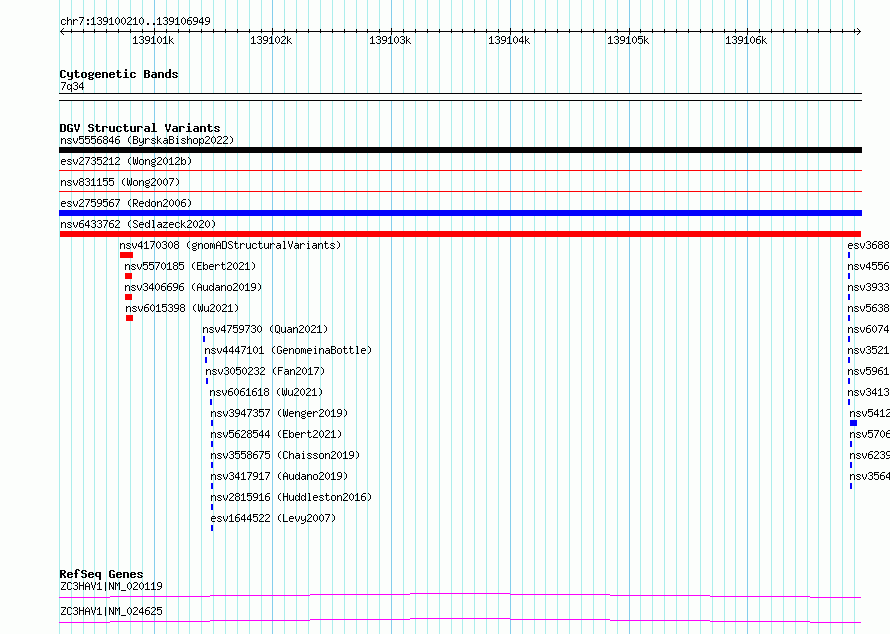
Task: Select the 139102k ruler position label
Action: click(271, 40)
